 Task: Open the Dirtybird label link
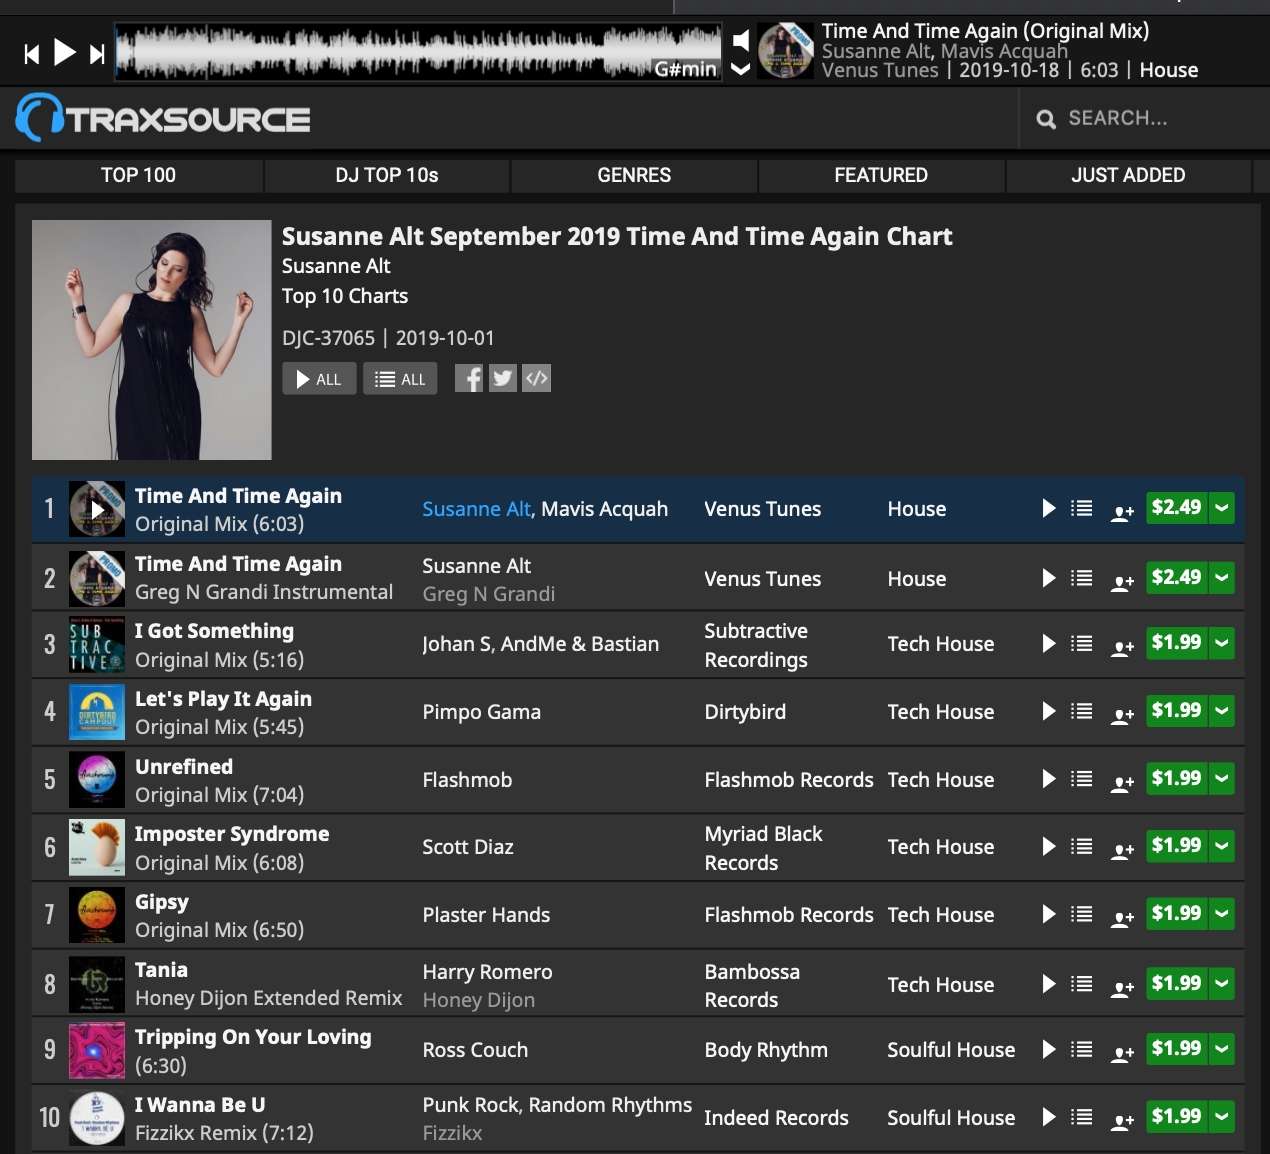(x=745, y=712)
